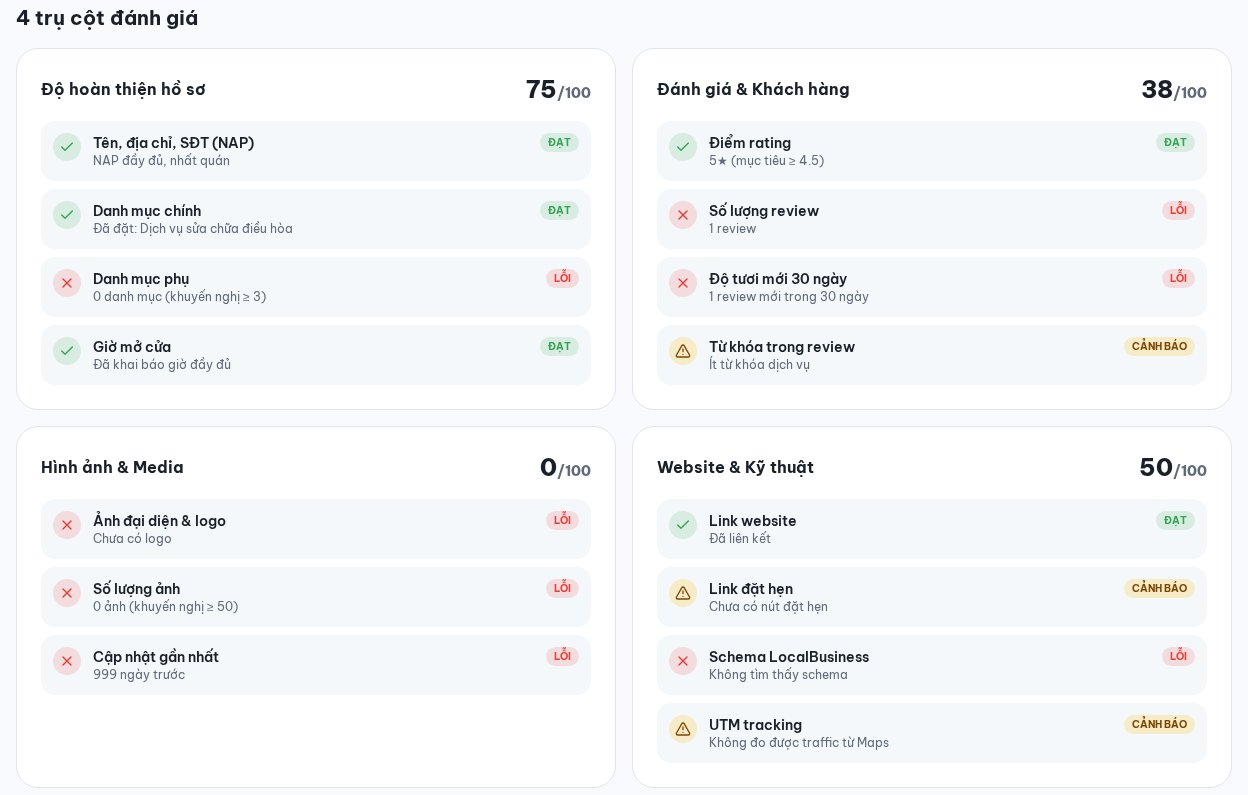Click the LỖI badge on Cập nhật gần nhất row
The height and width of the screenshot is (795, 1248).
click(562, 656)
